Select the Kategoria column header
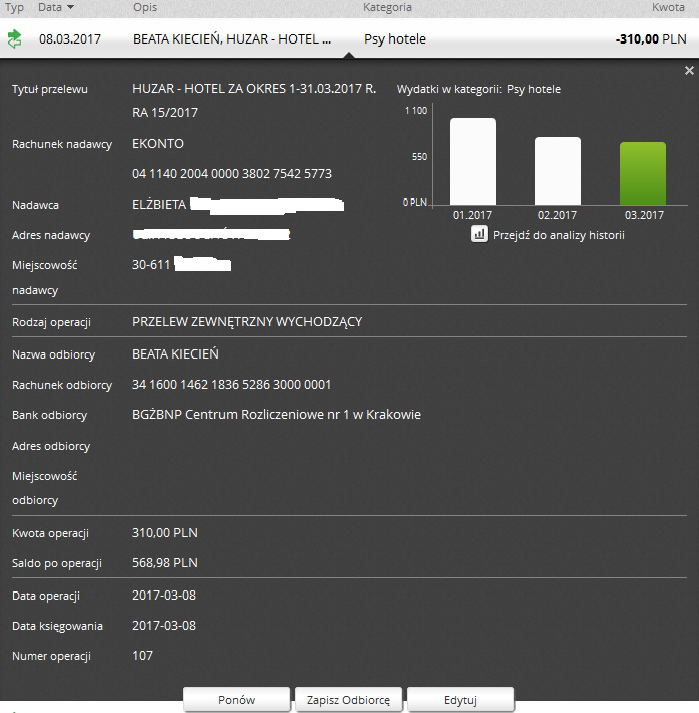 [x=386, y=7]
